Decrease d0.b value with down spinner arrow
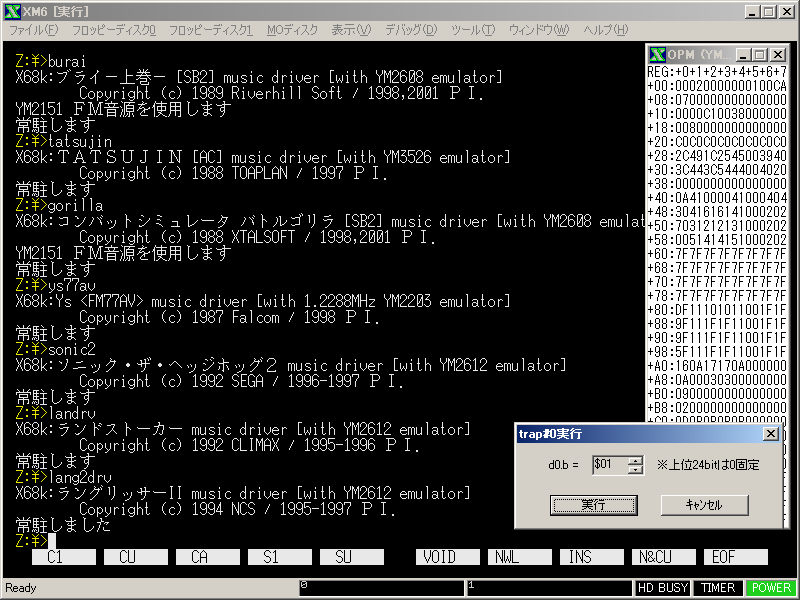The width and height of the screenshot is (800, 600). click(x=635, y=469)
